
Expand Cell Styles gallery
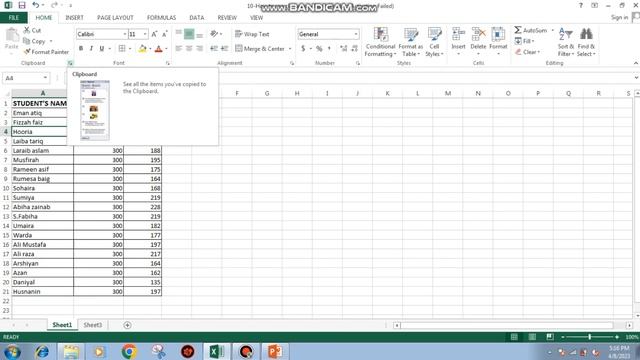[434, 42]
